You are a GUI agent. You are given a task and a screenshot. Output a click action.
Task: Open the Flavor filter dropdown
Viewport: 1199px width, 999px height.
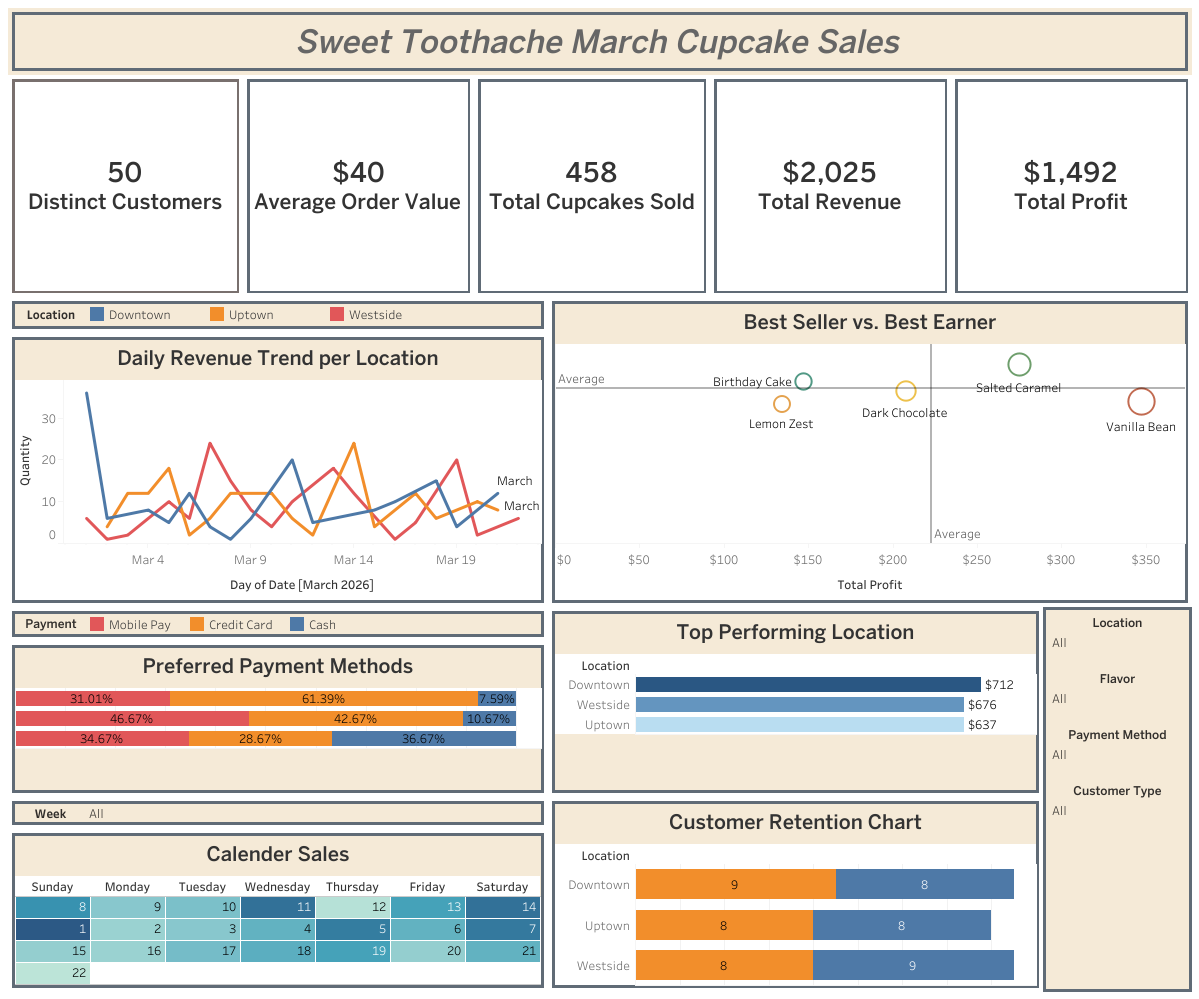click(1116, 699)
